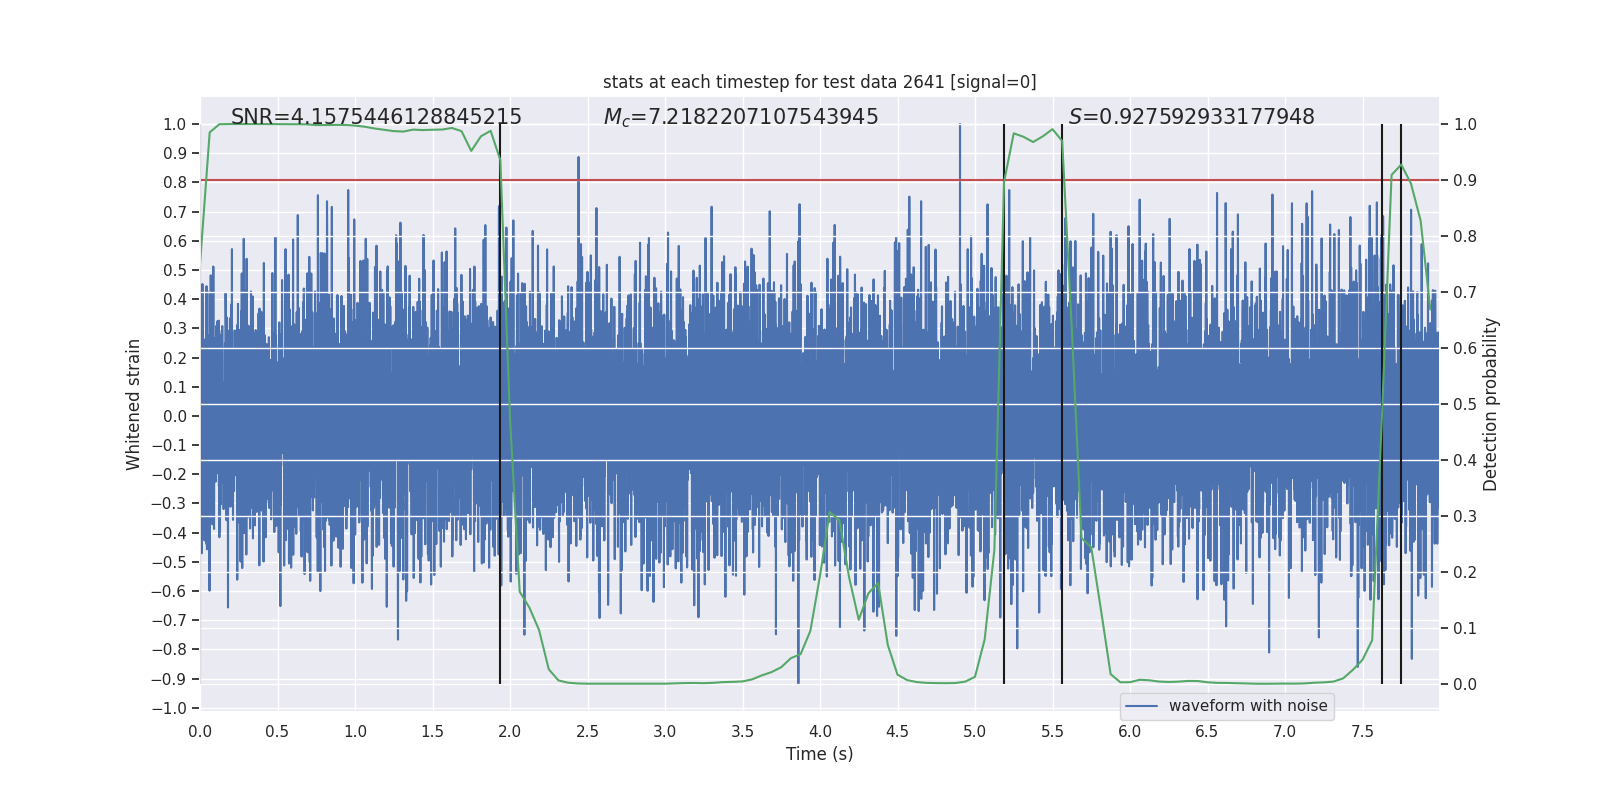Click the 0.5 tick on probability axis

[x=1465, y=404]
